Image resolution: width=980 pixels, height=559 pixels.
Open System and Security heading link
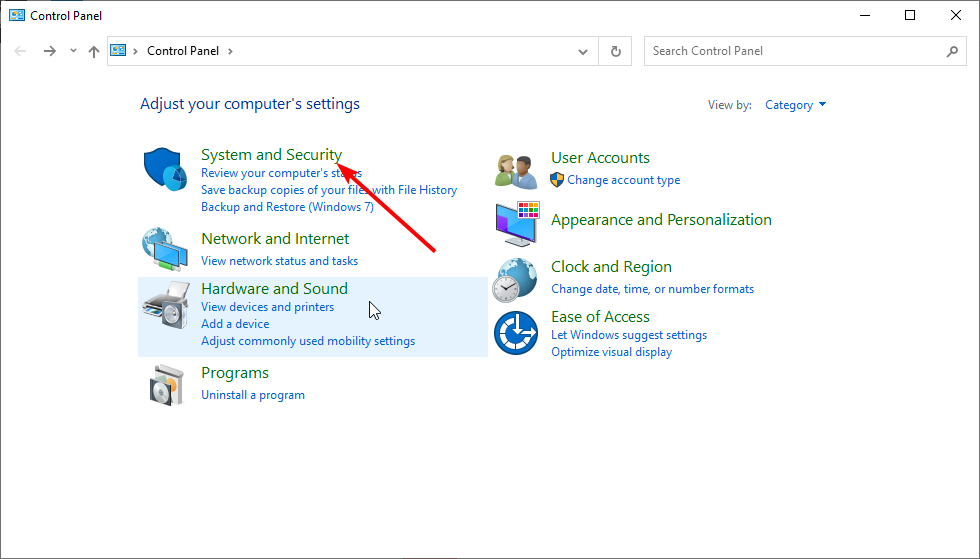tap(272, 154)
